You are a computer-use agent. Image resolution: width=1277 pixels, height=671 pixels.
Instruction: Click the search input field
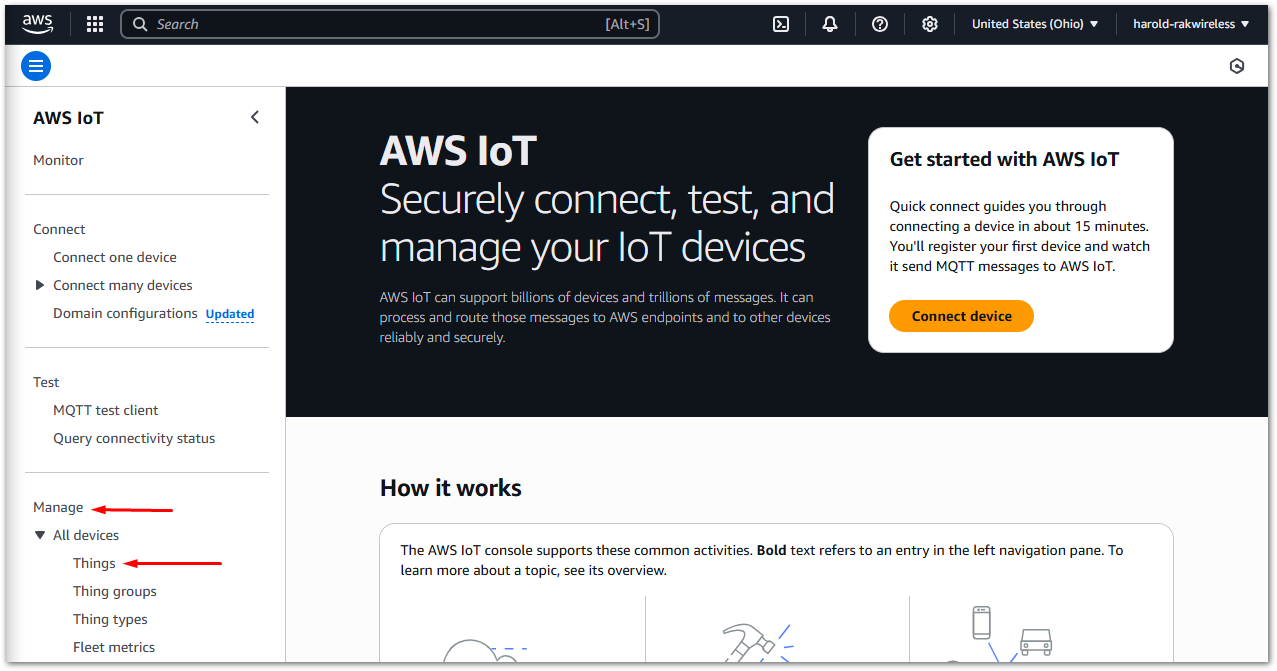(x=390, y=23)
